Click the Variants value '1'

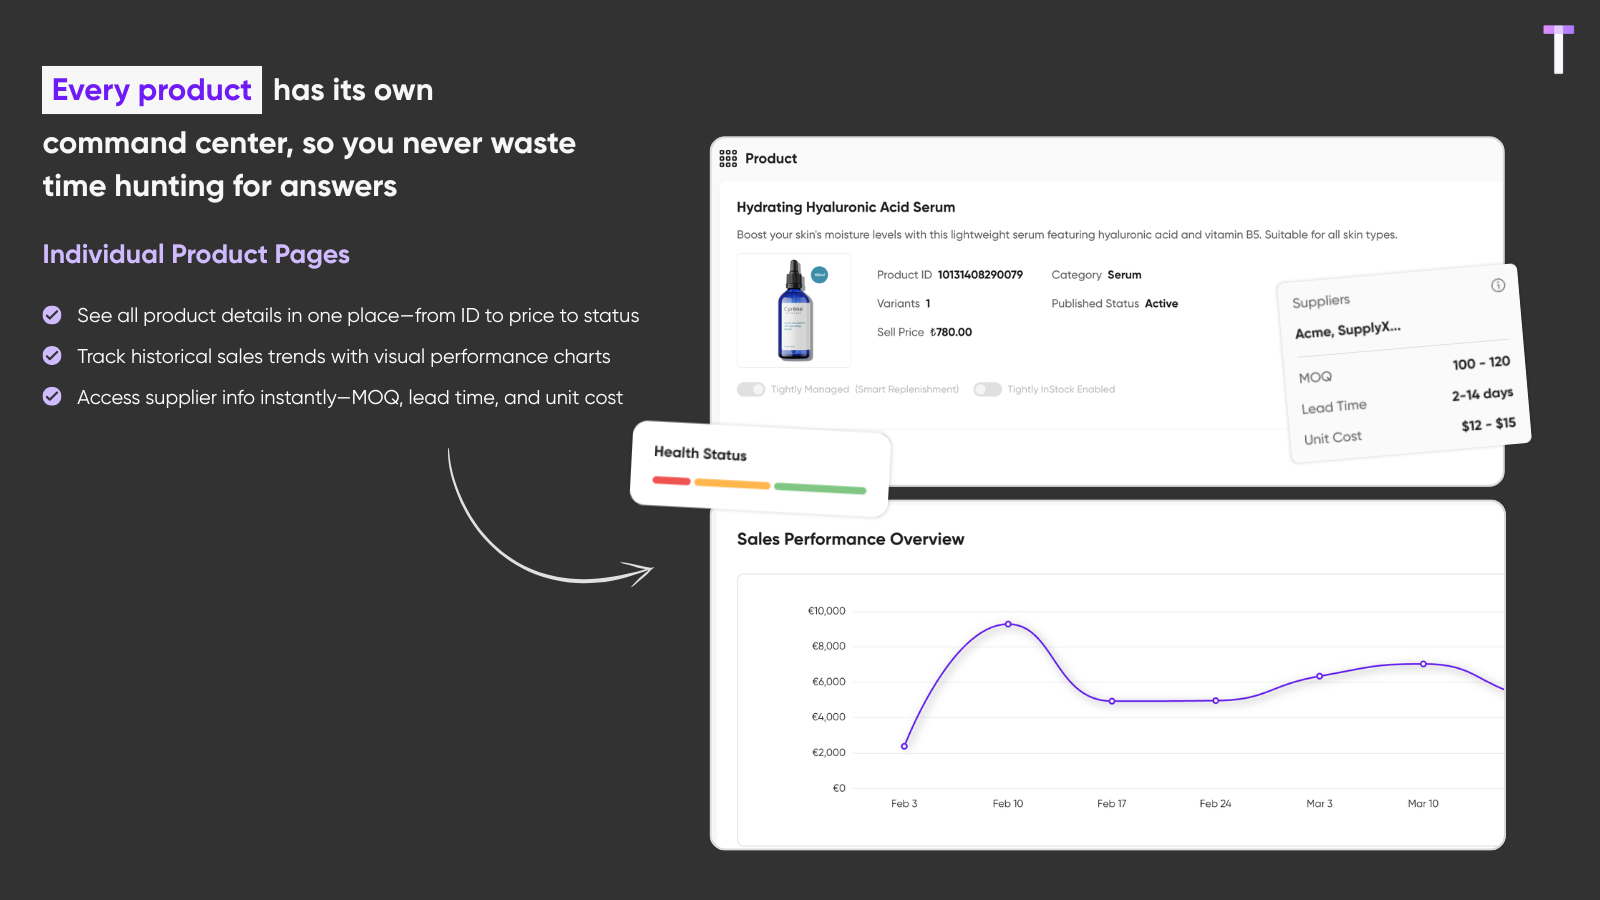point(928,303)
